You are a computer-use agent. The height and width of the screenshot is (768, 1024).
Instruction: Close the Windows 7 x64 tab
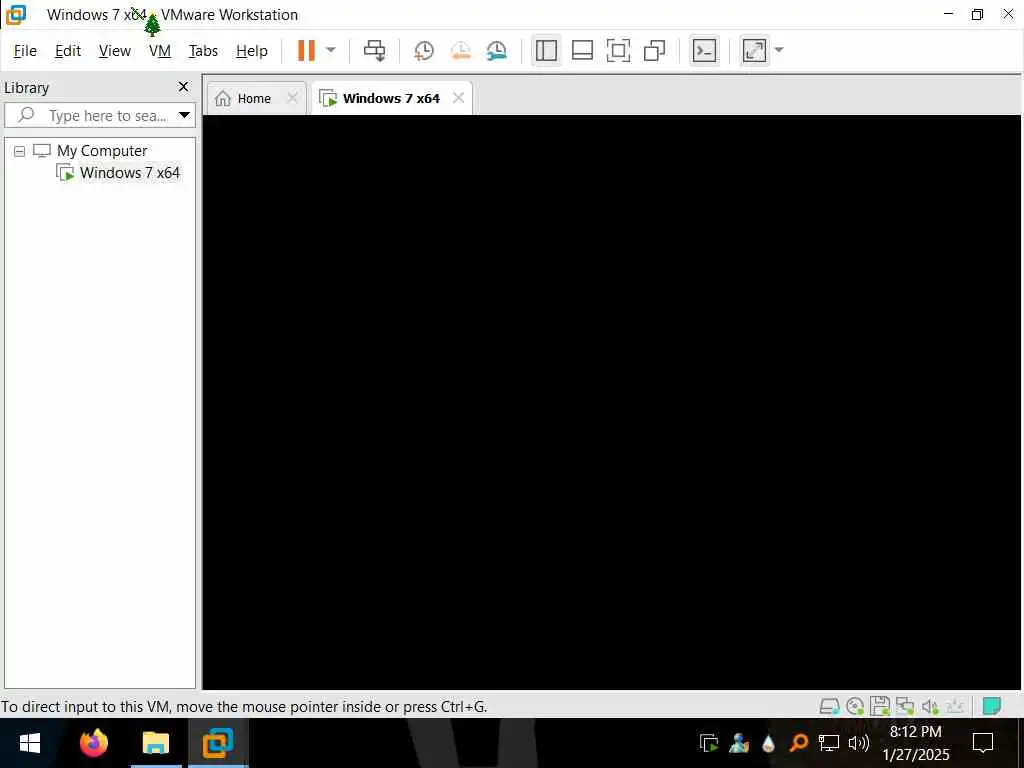coord(458,98)
